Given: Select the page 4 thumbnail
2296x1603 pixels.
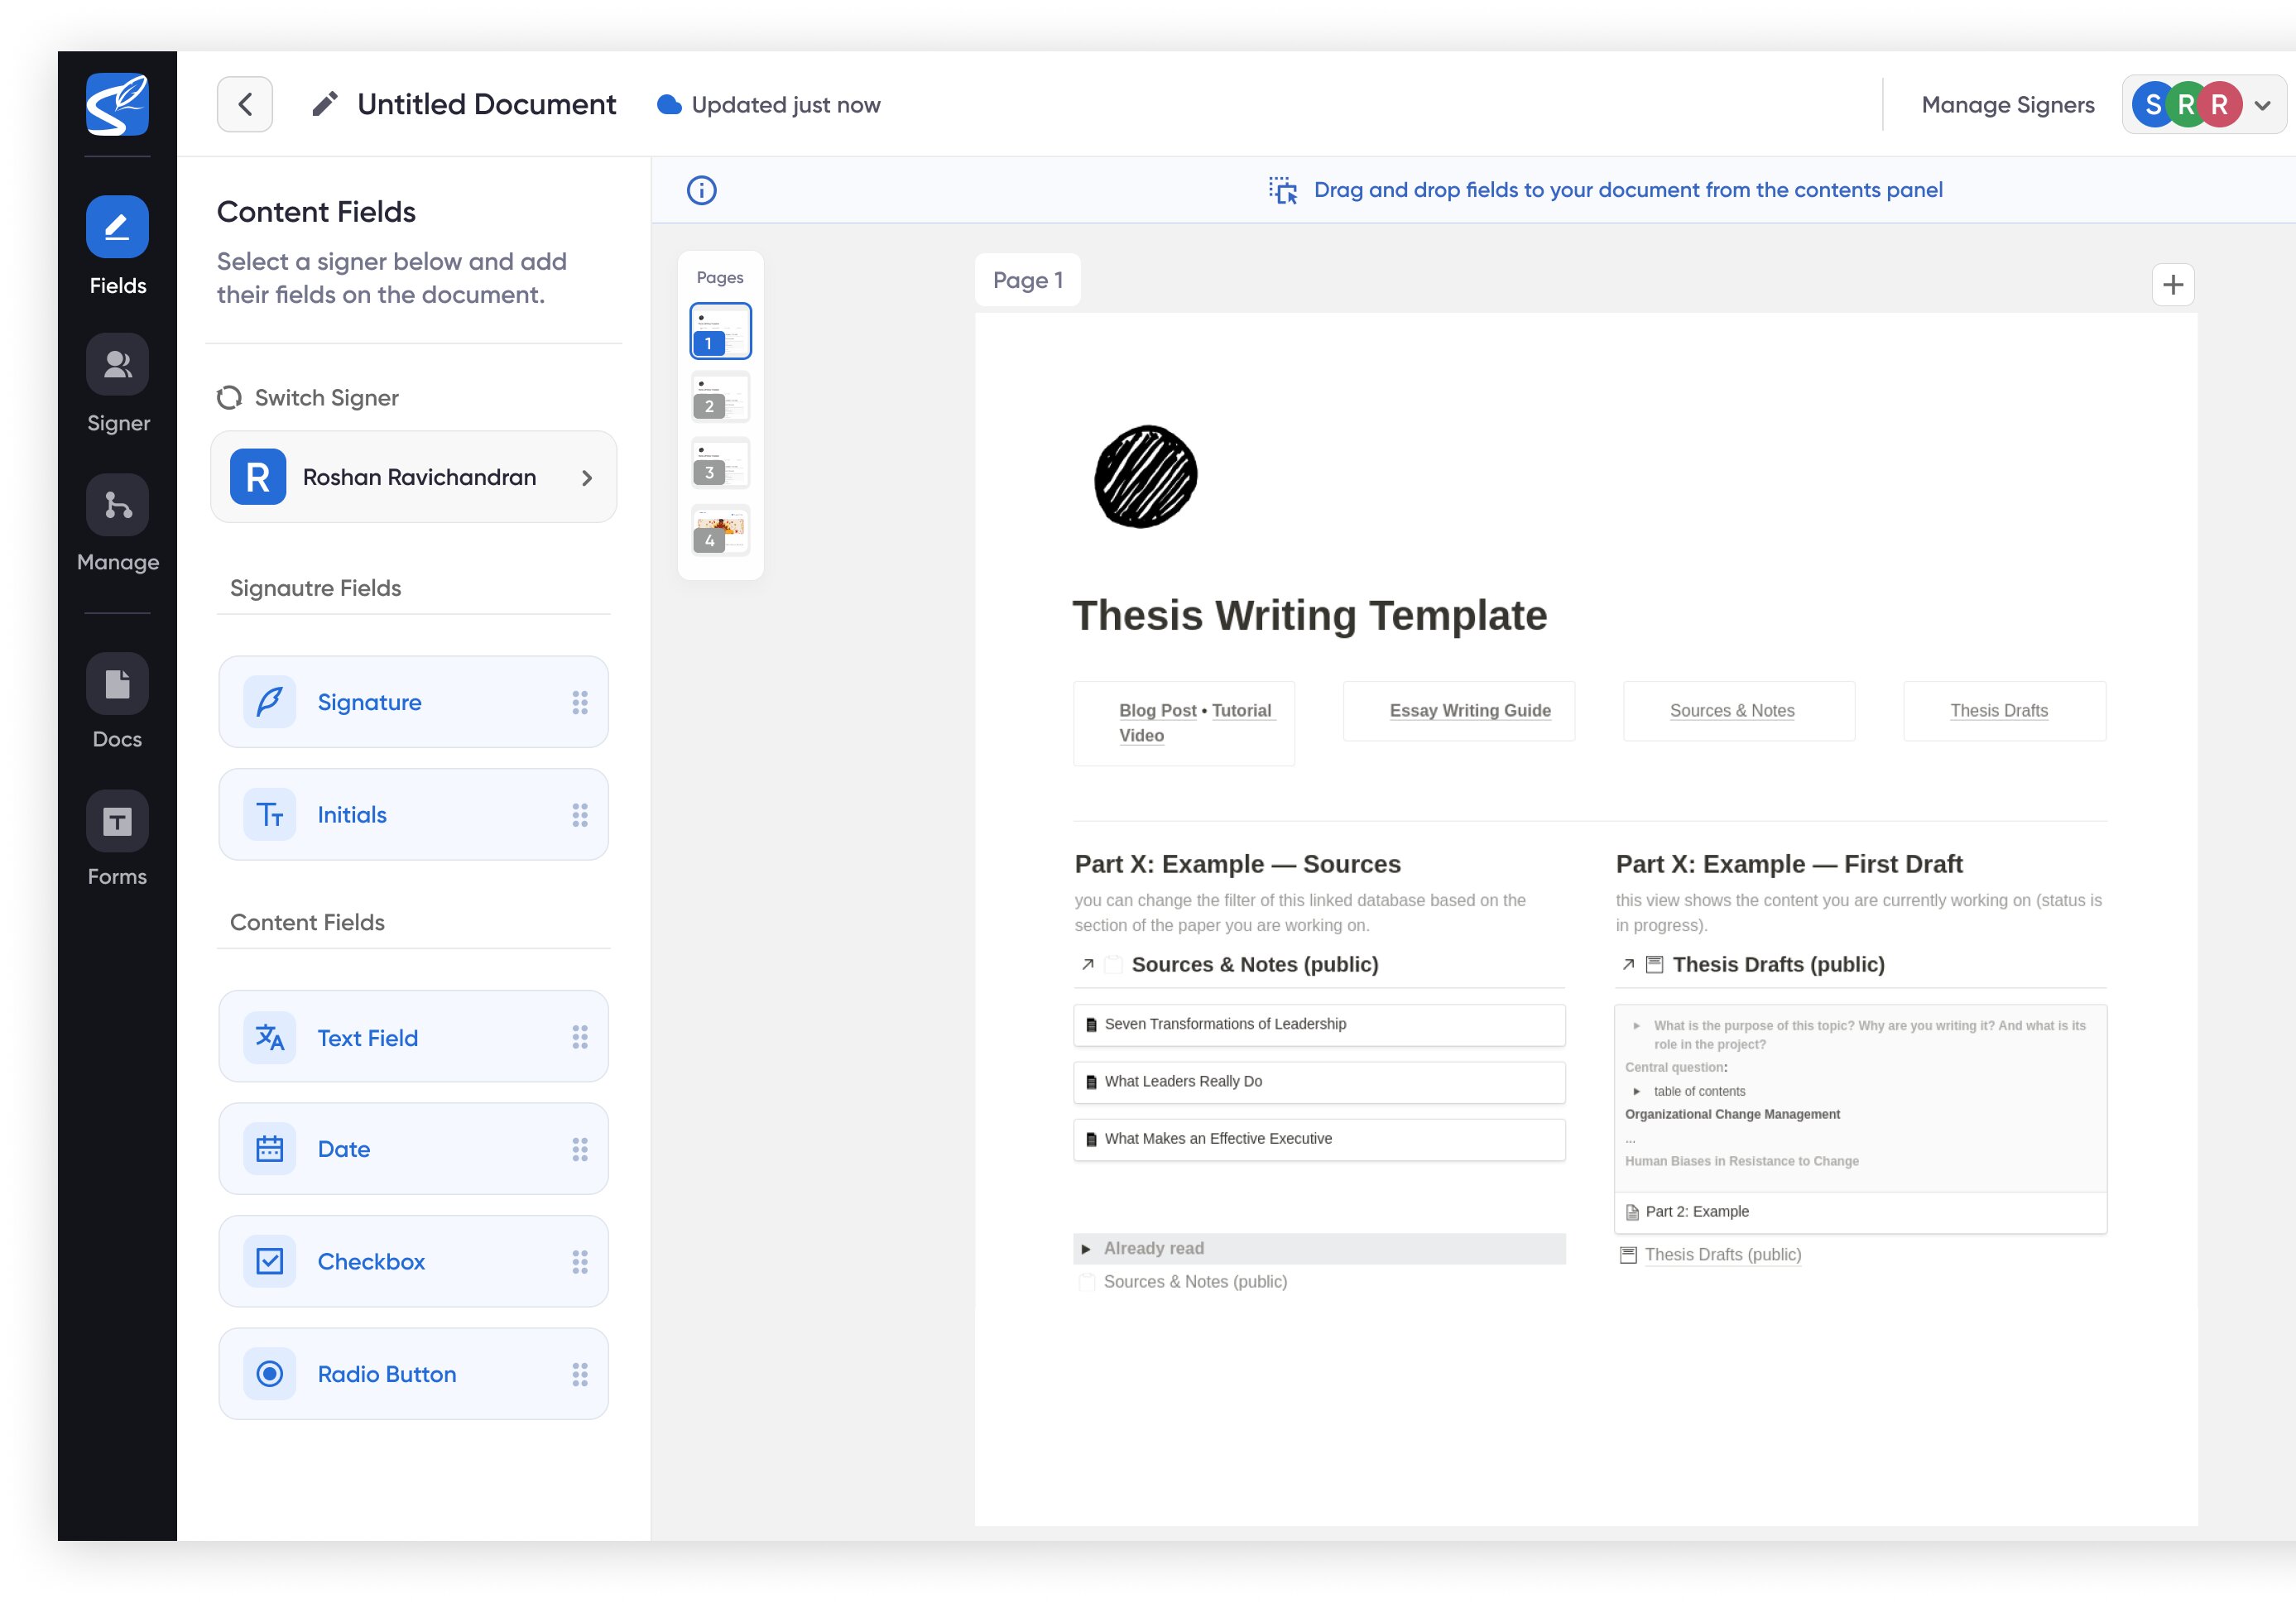Looking at the screenshot, I should 720,530.
